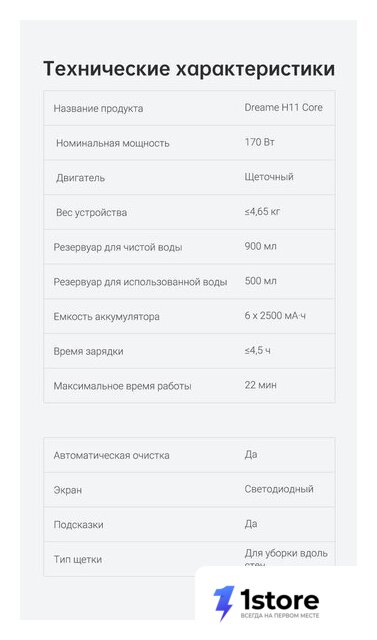Select the 'Подсказки' row label
377x640 pixels.
pos(78,525)
